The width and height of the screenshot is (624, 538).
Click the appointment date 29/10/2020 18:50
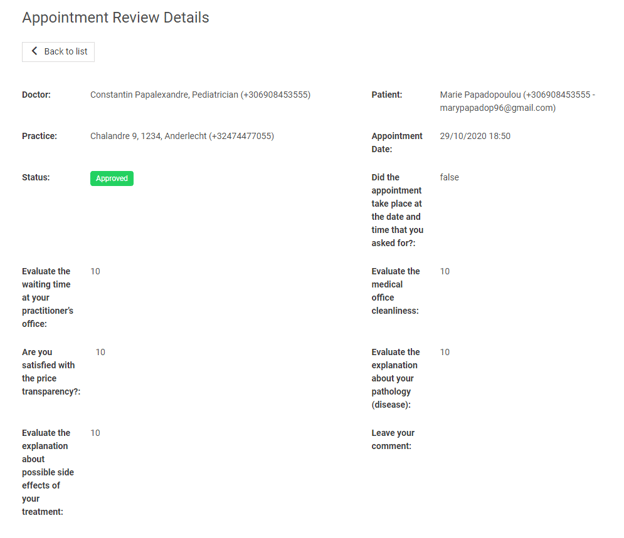[474, 136]
